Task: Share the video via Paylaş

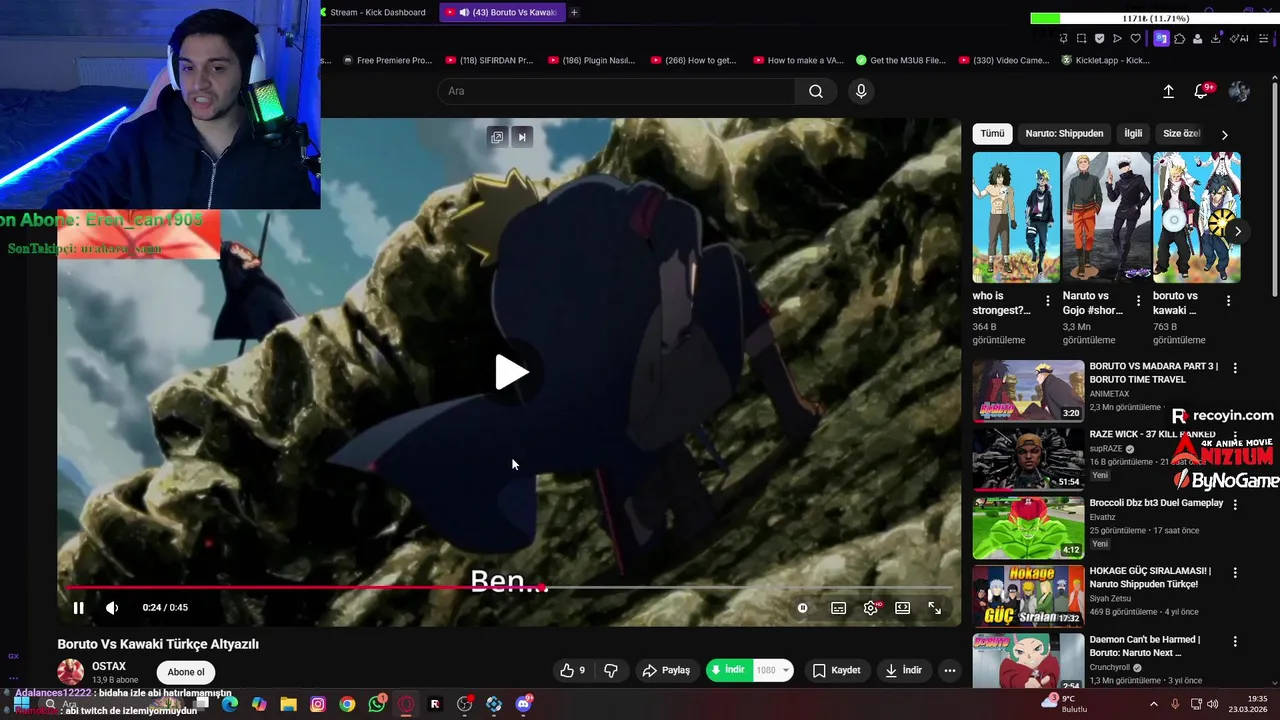Action: click(x=666, y=670)
